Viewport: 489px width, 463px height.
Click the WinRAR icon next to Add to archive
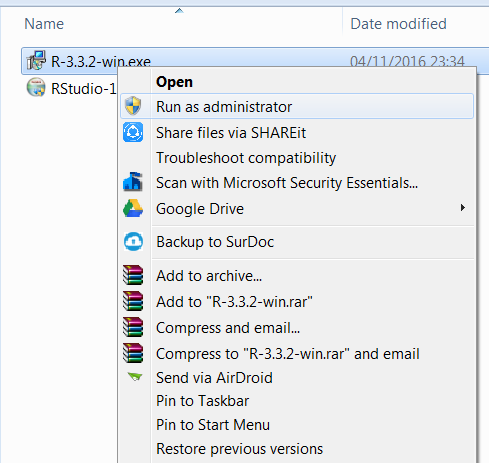click(133, 275)
